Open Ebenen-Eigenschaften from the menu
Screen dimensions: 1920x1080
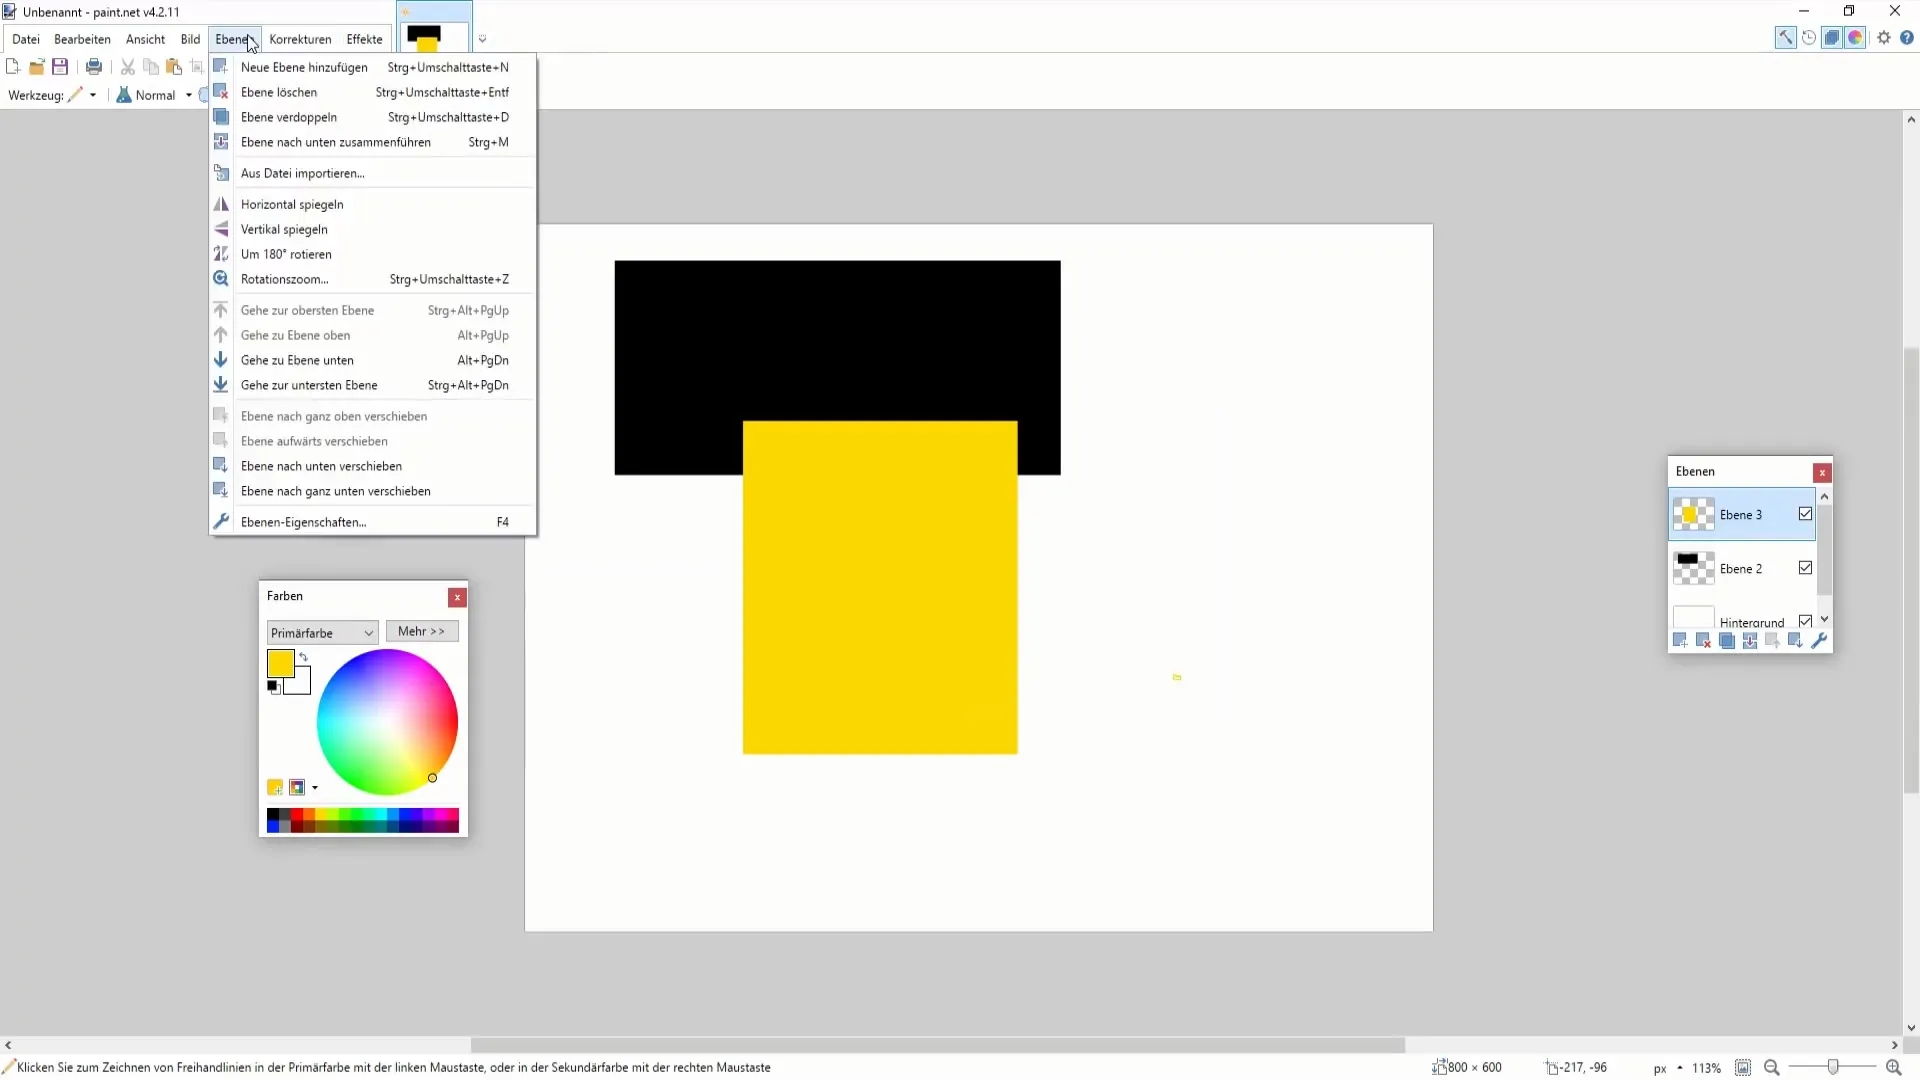tap(373, 522)
